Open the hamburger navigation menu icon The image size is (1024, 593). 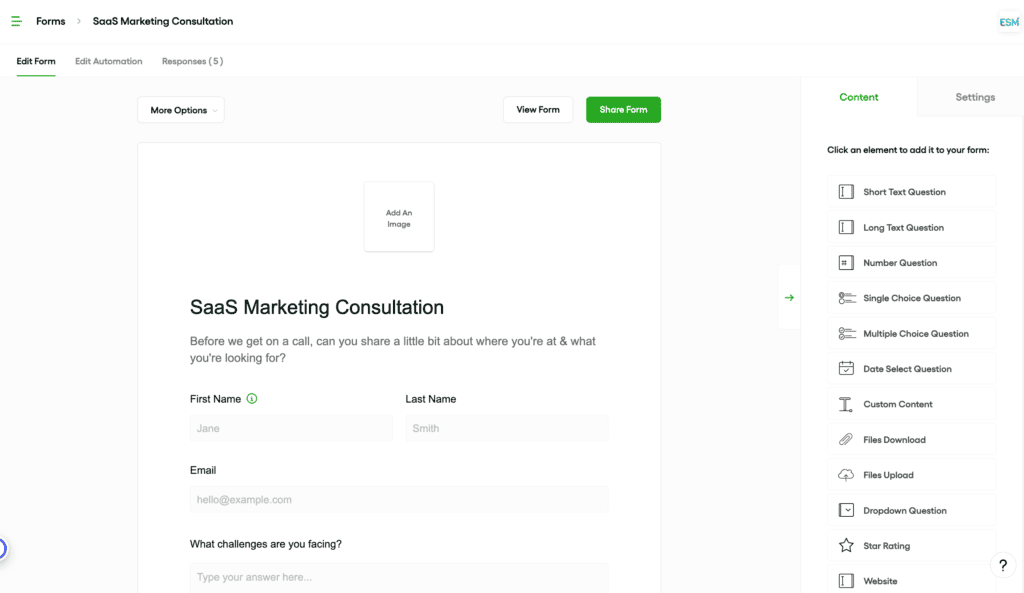16,22
